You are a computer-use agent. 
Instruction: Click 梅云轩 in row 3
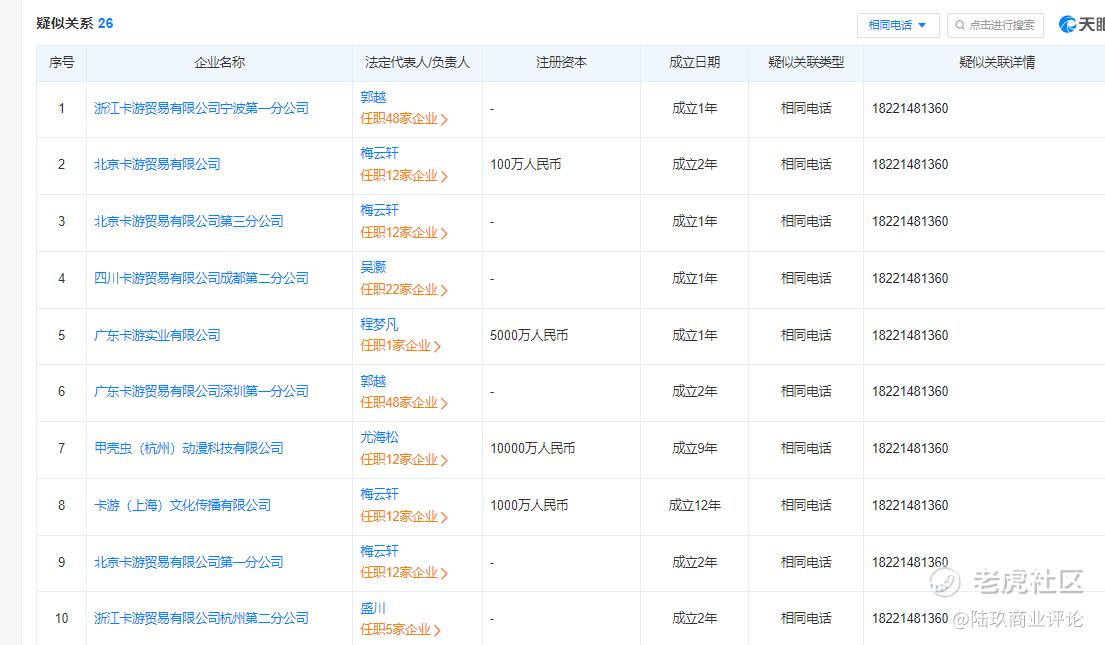point(379,210)
